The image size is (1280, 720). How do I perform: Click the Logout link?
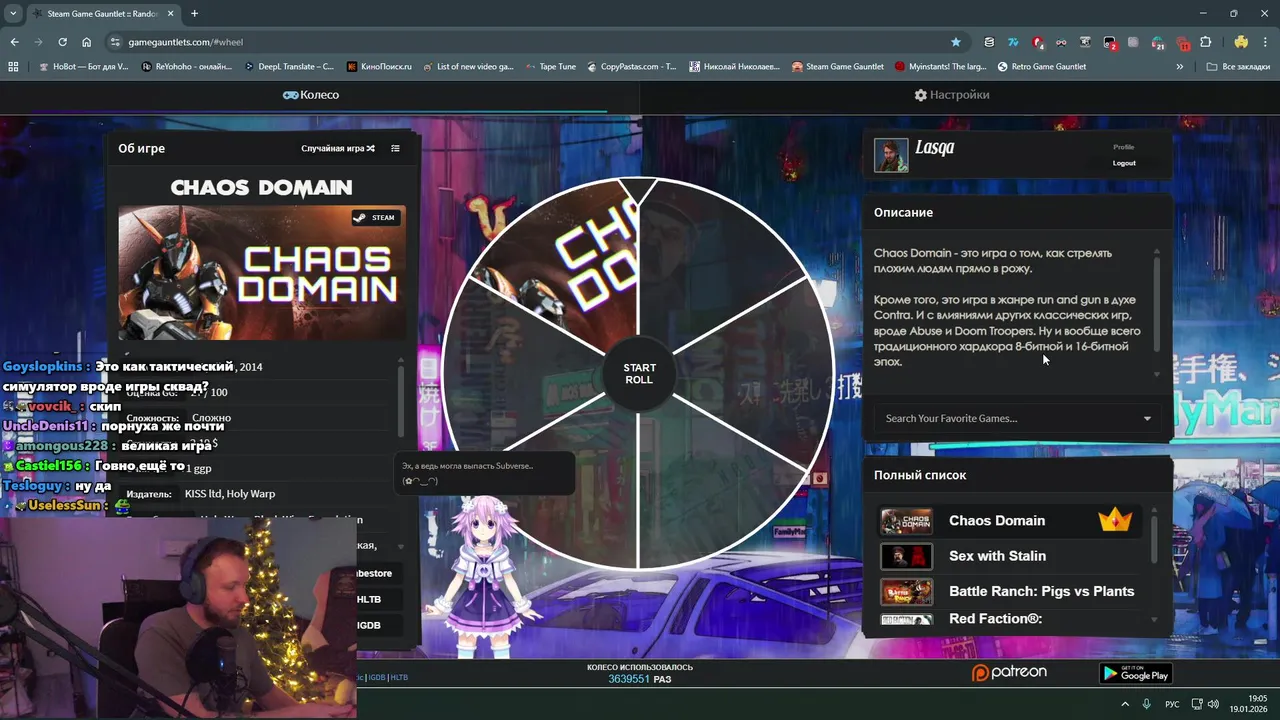[1124, 163]
